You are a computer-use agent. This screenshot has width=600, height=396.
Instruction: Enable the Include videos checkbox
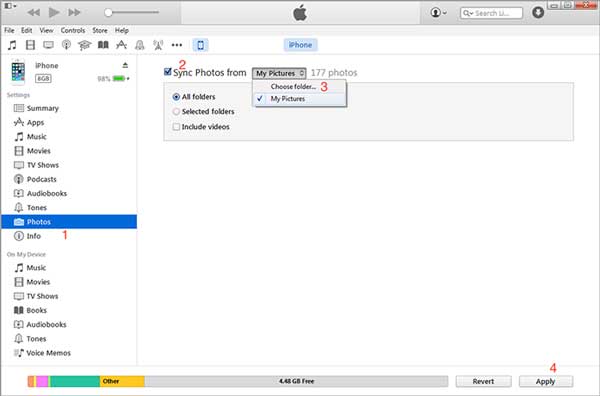click(176, 127)
